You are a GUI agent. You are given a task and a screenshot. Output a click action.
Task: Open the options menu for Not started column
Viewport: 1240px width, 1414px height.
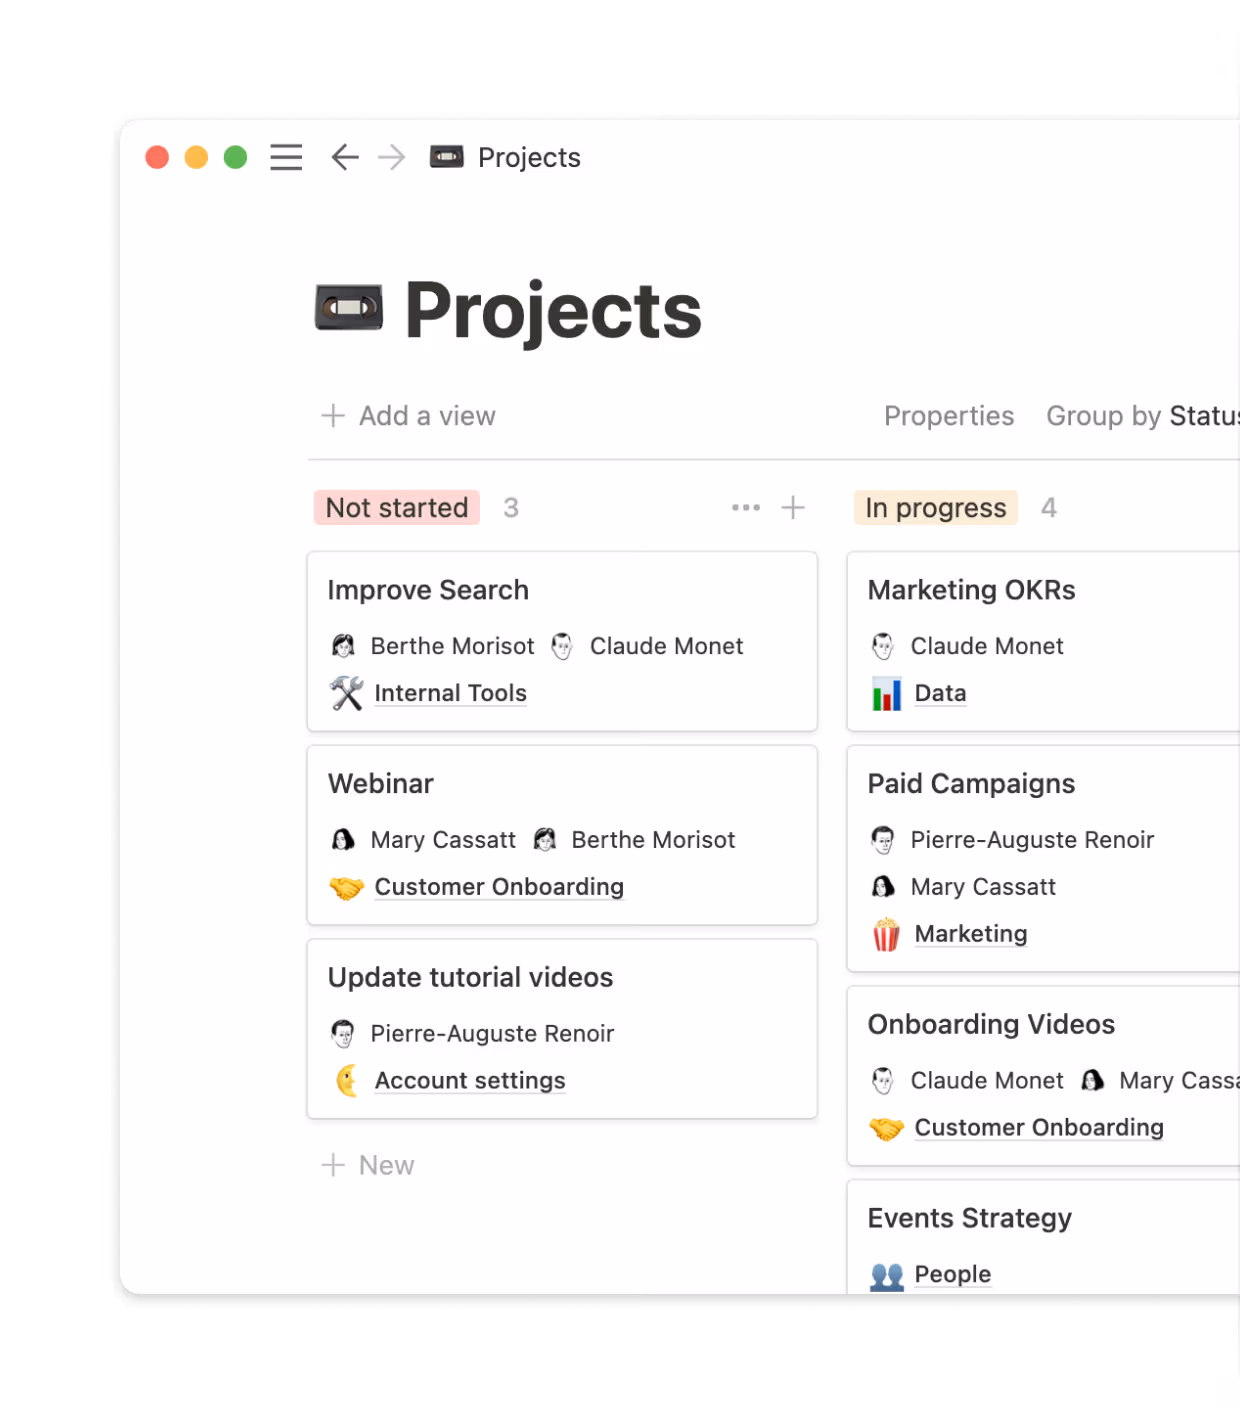point(745,507)
